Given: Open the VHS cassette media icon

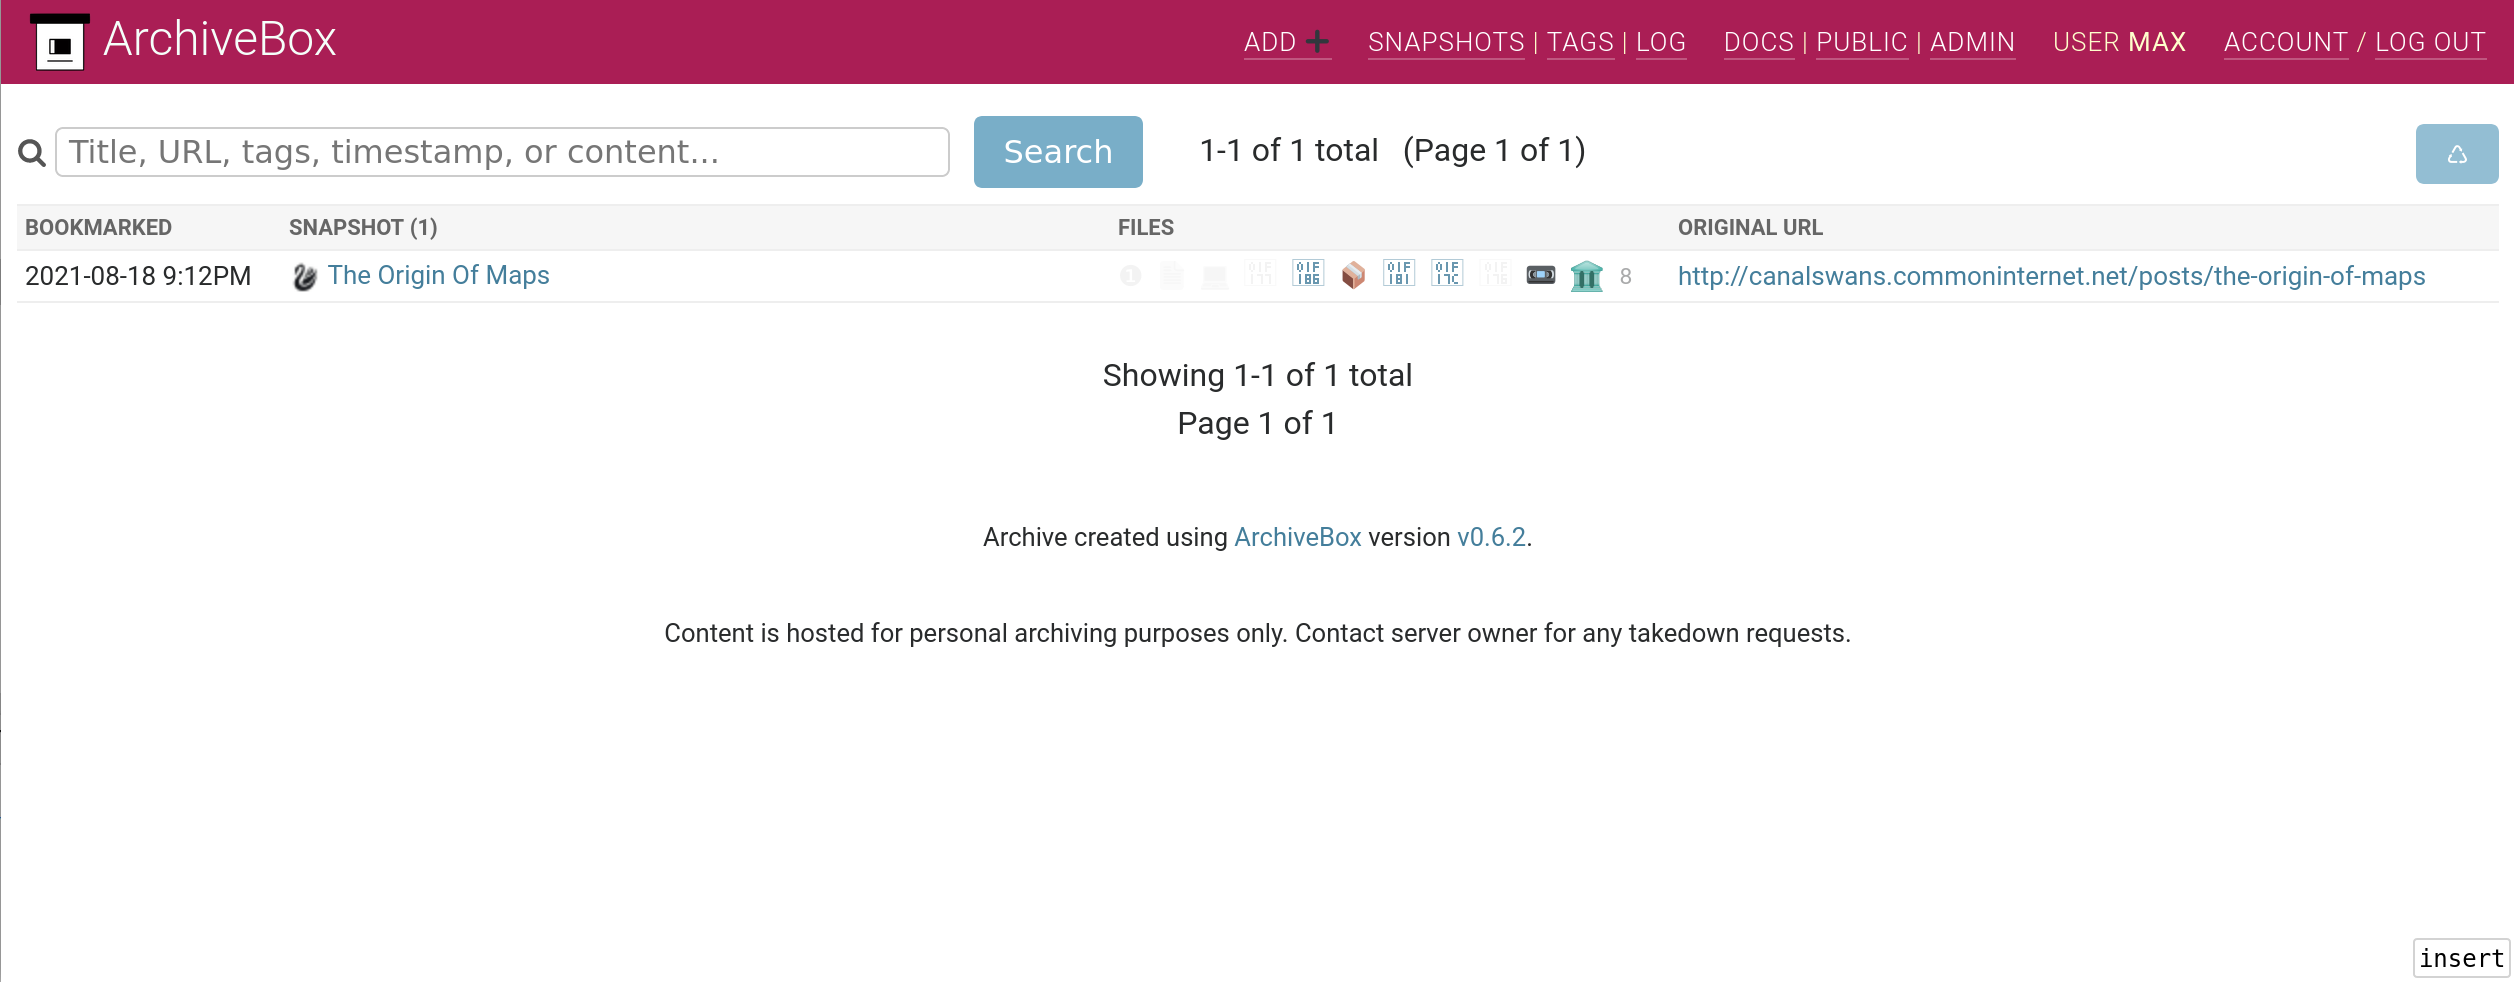Looking at the screenshot, I should pos(1540,275).
